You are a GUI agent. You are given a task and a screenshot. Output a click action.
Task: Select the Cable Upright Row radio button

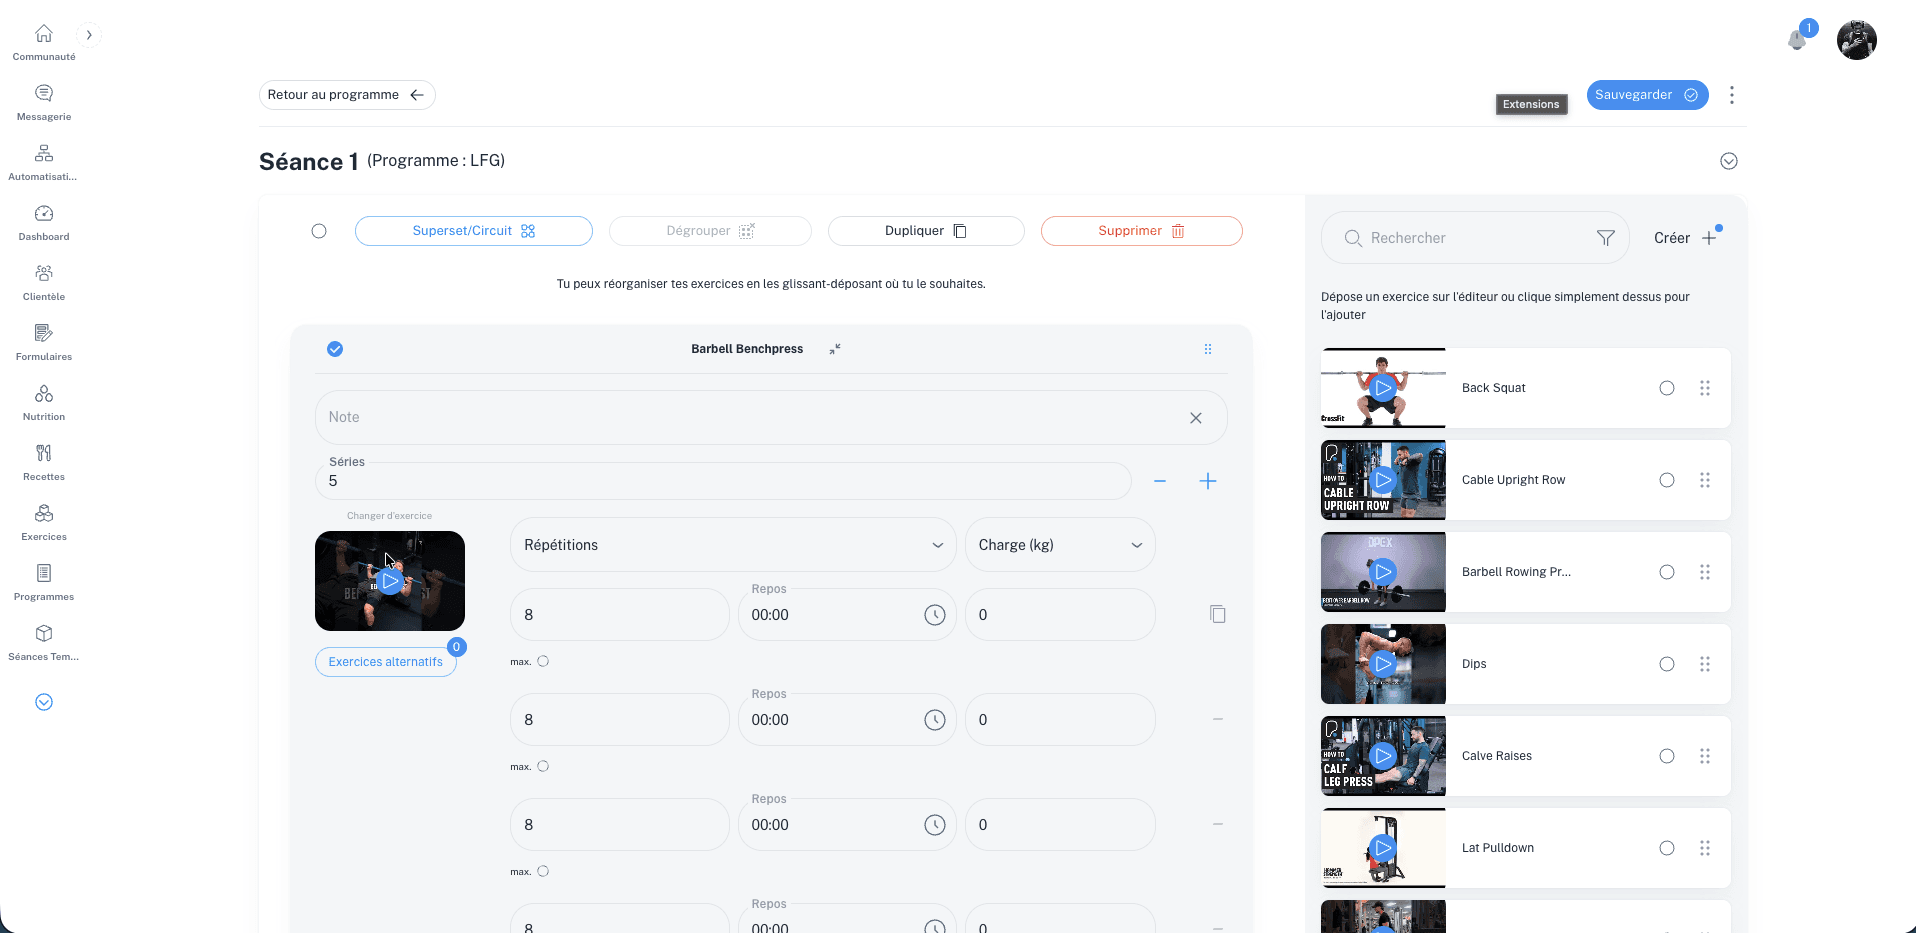coord(1666,480)
